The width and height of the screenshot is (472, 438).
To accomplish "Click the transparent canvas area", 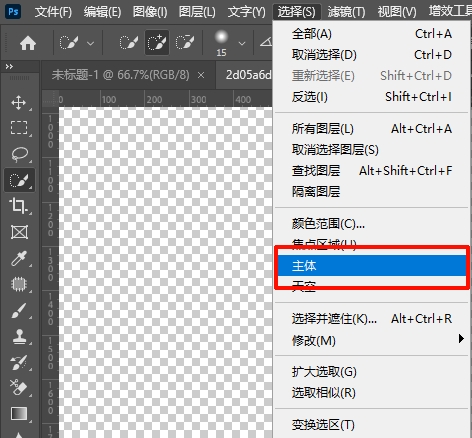I will pyautogui.click(x=166, y=272).
